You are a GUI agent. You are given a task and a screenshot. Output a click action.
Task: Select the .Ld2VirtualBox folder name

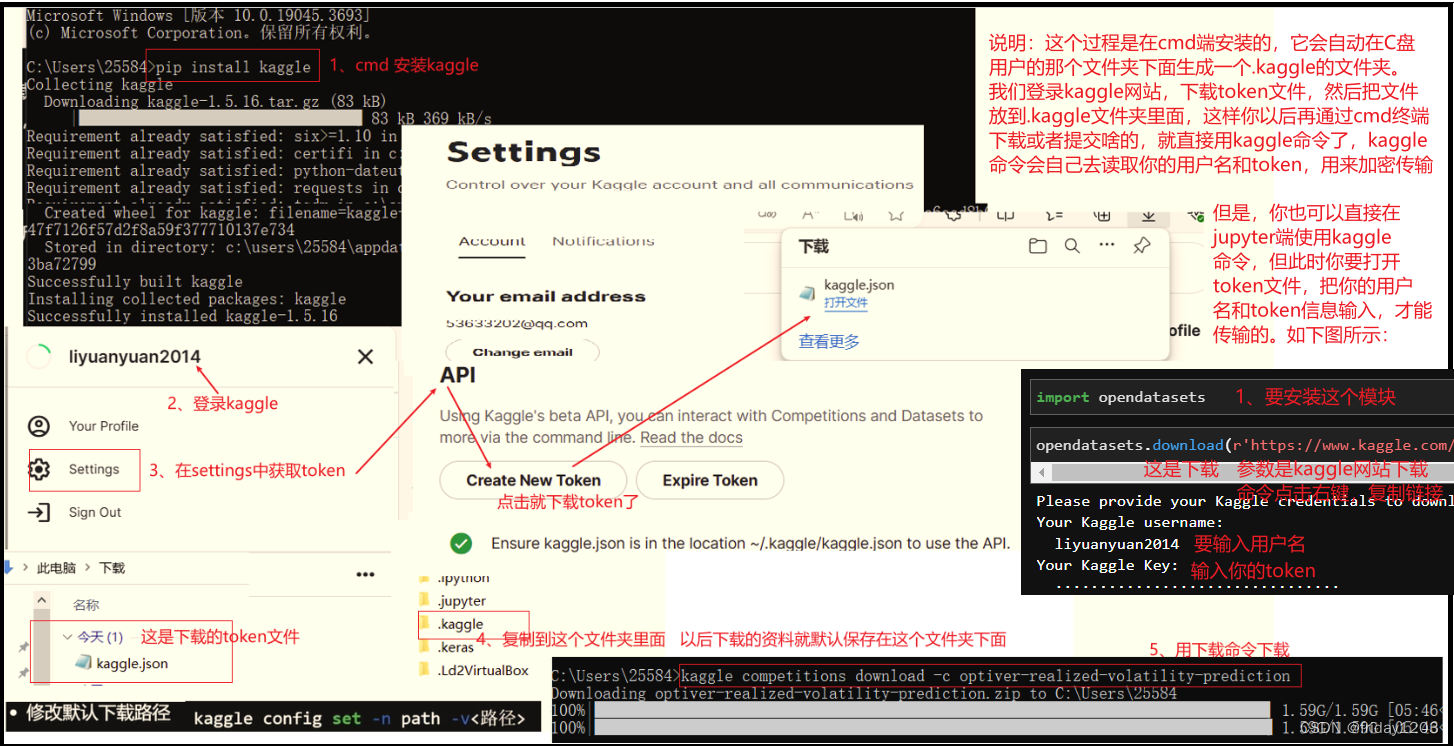click(483, 670)
